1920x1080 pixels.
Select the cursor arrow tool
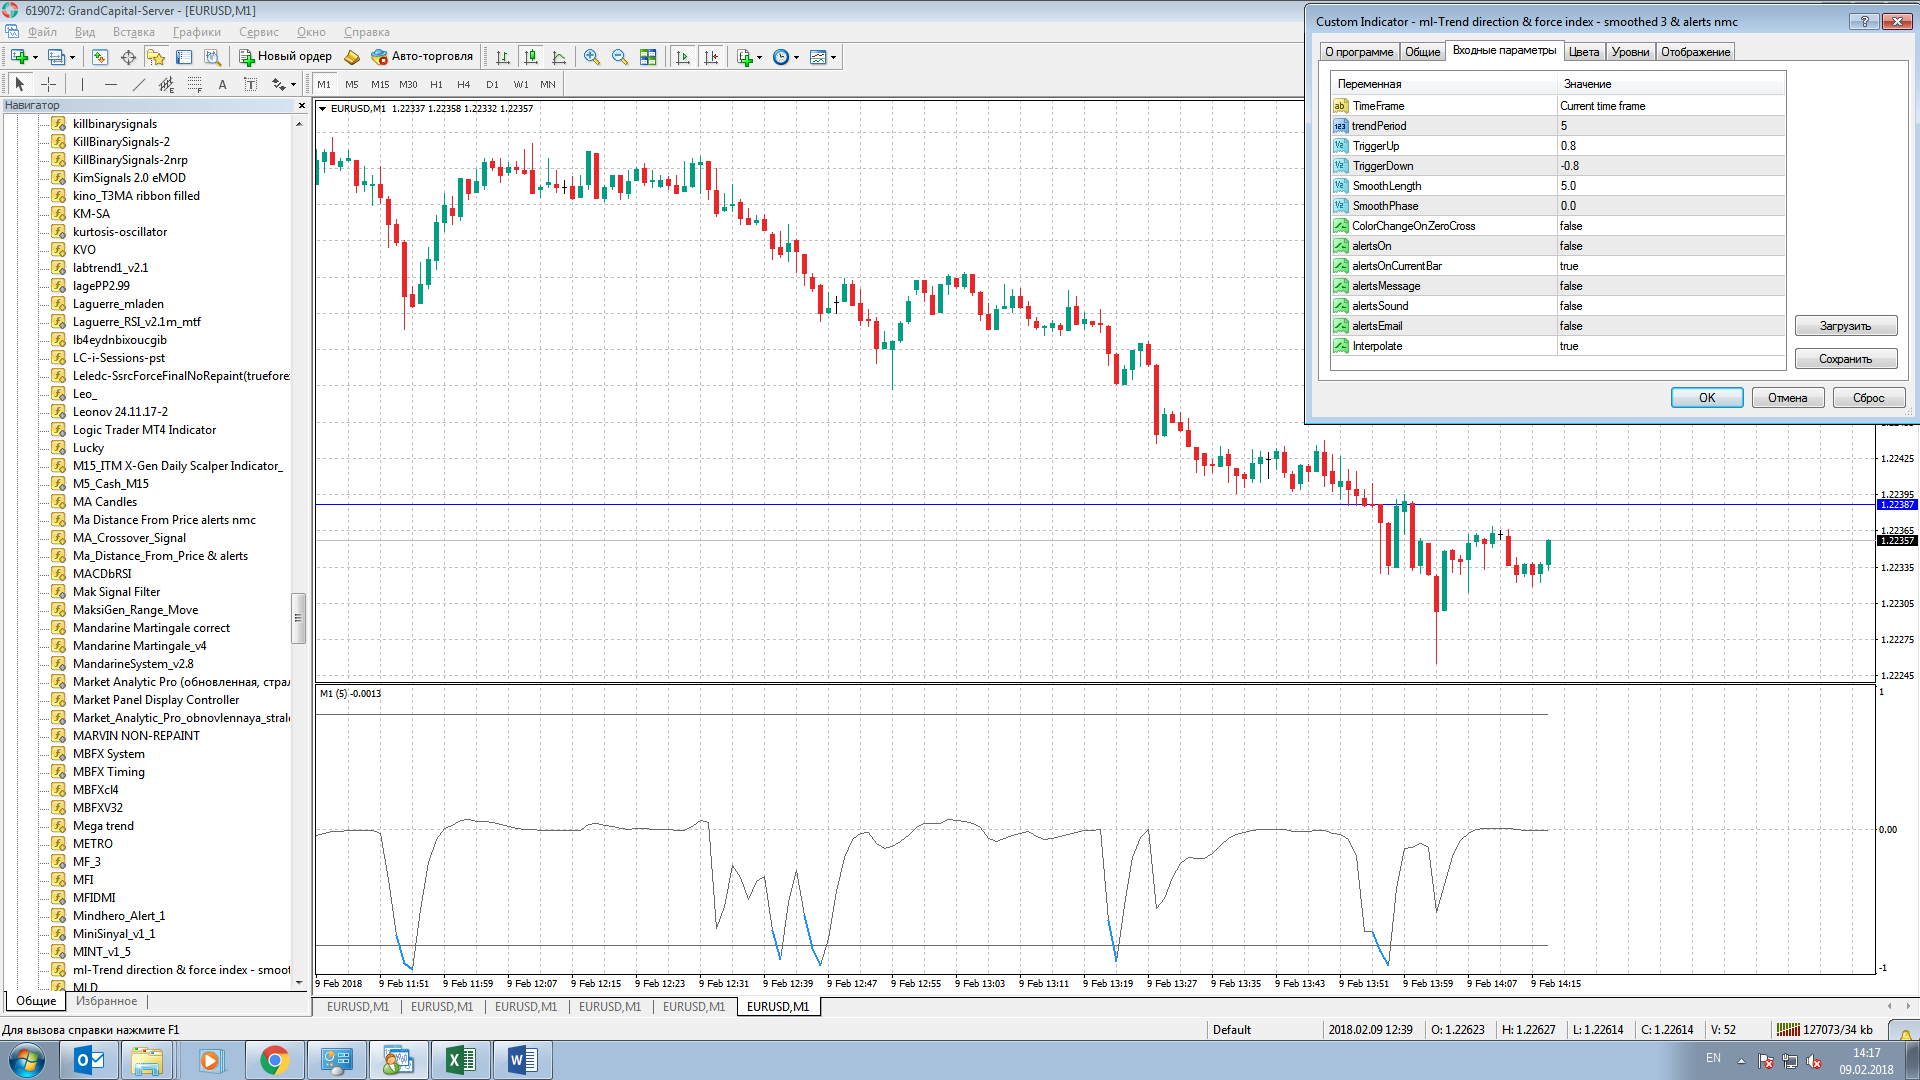19,84
